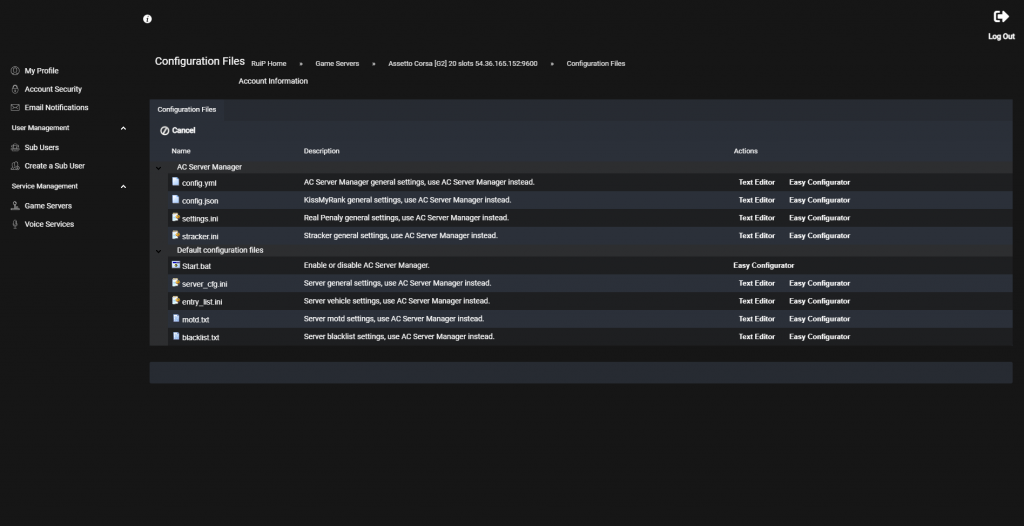The width and height of the screenshot is (1024, 526).
Task: Open RuiP Home breadcrumb link
Action: click(x=268, y=63)
